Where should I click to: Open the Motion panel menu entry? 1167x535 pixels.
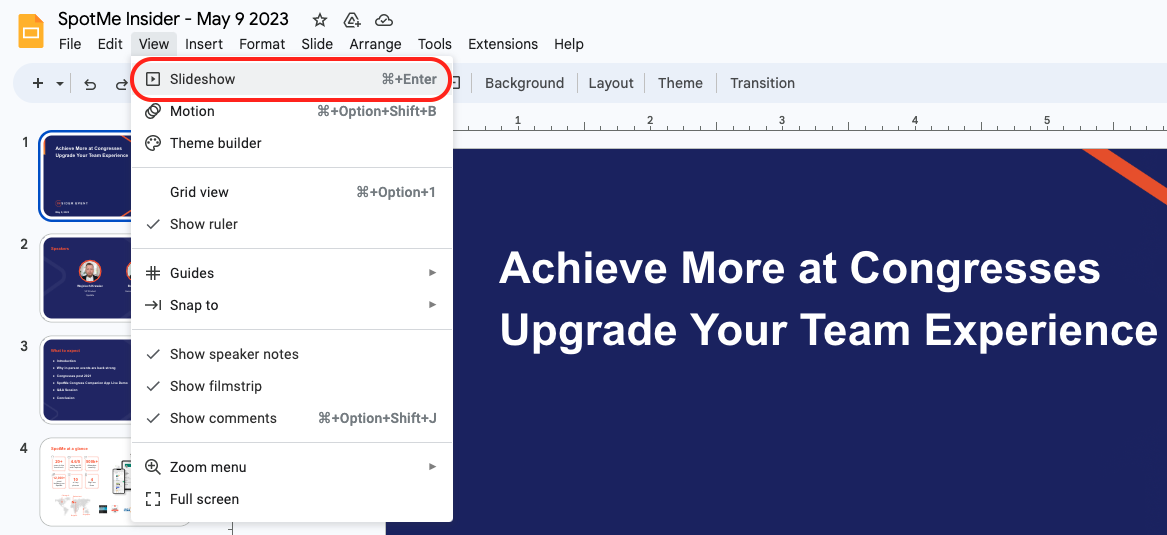[291, 111]
